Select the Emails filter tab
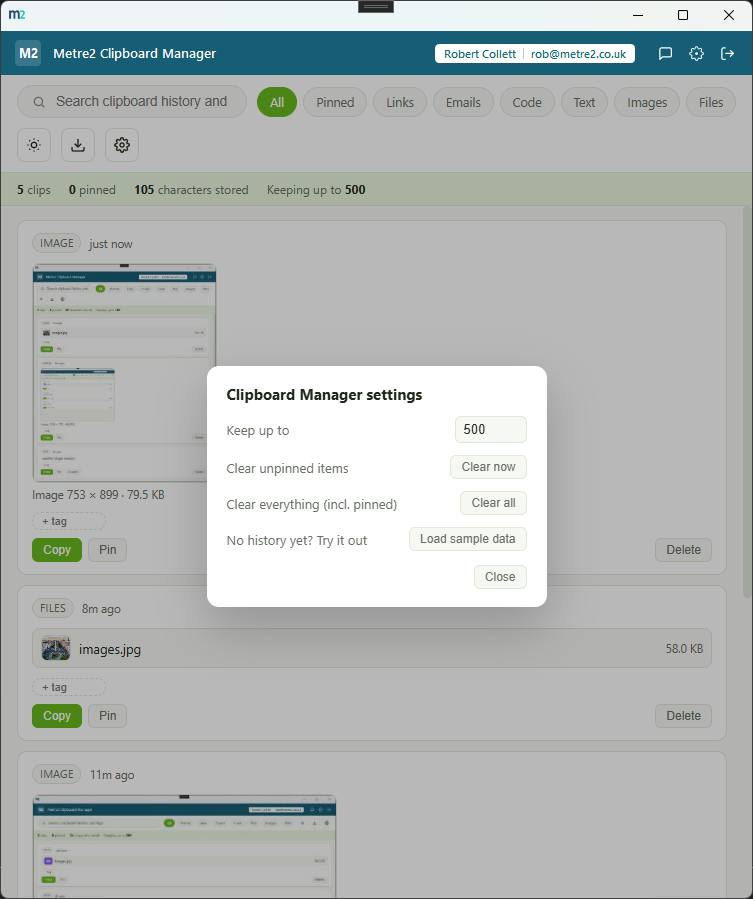This screenshot has width=753, height=899. click(463, 102)
